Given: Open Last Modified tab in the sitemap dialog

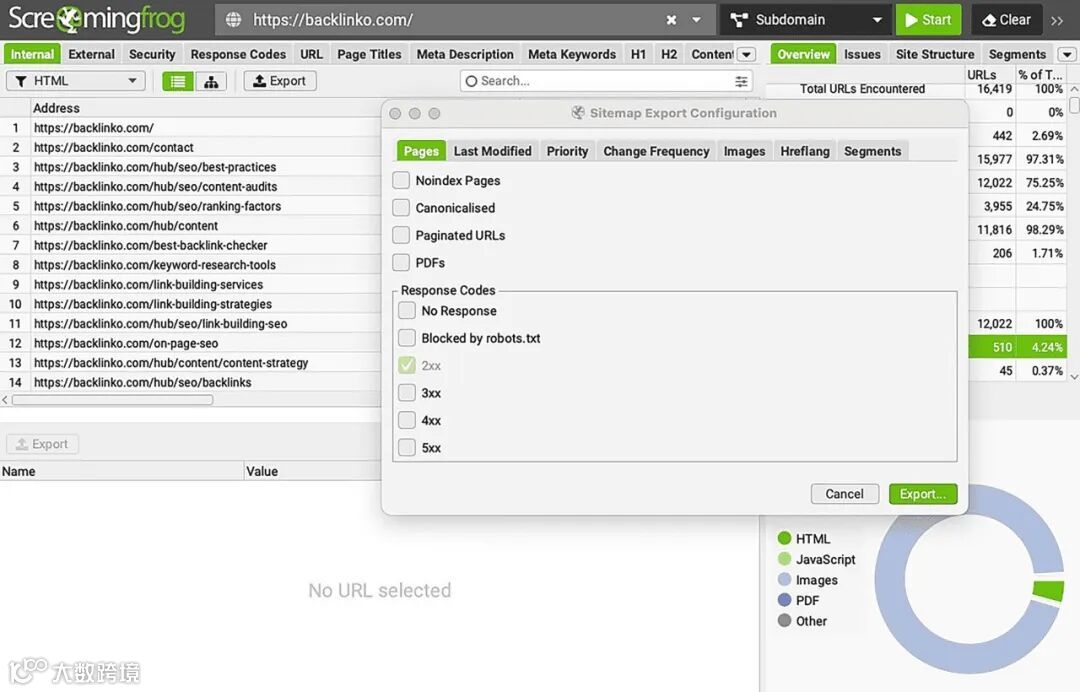Looking at the screenshot, I should [x=492, y=151].
